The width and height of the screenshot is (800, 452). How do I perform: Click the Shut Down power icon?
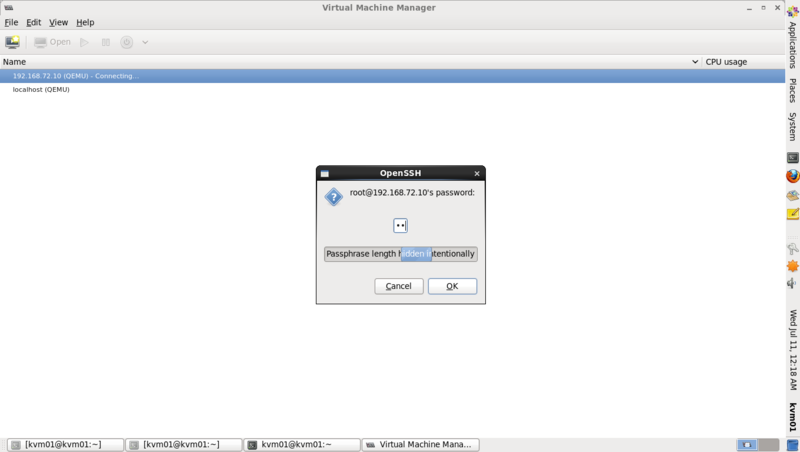click(127, 42)
